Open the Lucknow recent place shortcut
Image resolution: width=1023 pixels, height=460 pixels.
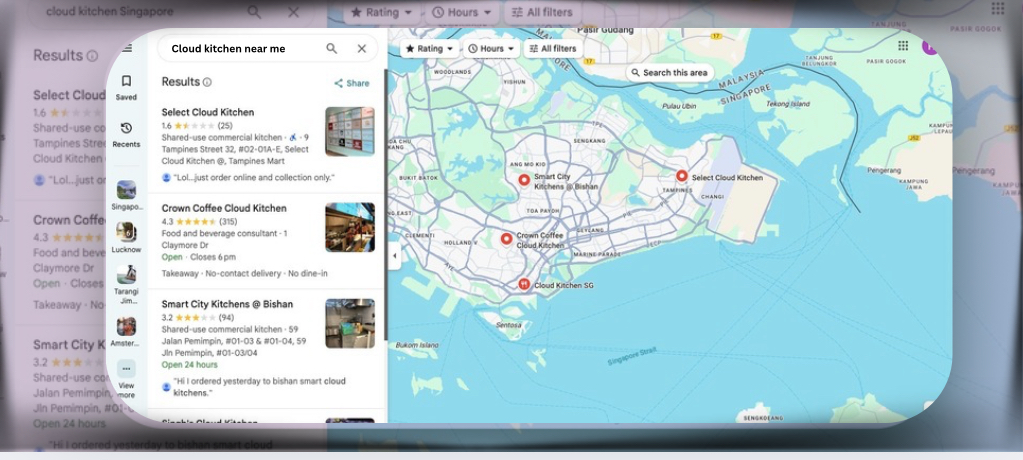pyautogui.click(x=126, y=238)
